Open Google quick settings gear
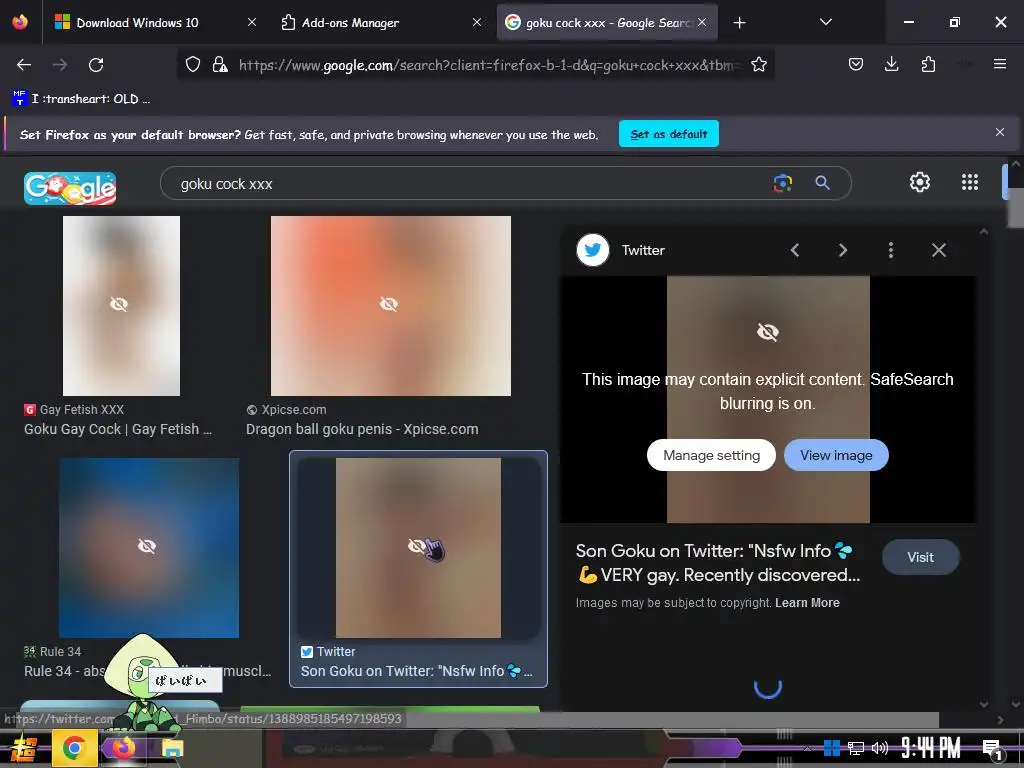1024x768 pixels. click(x=920, y=182)
